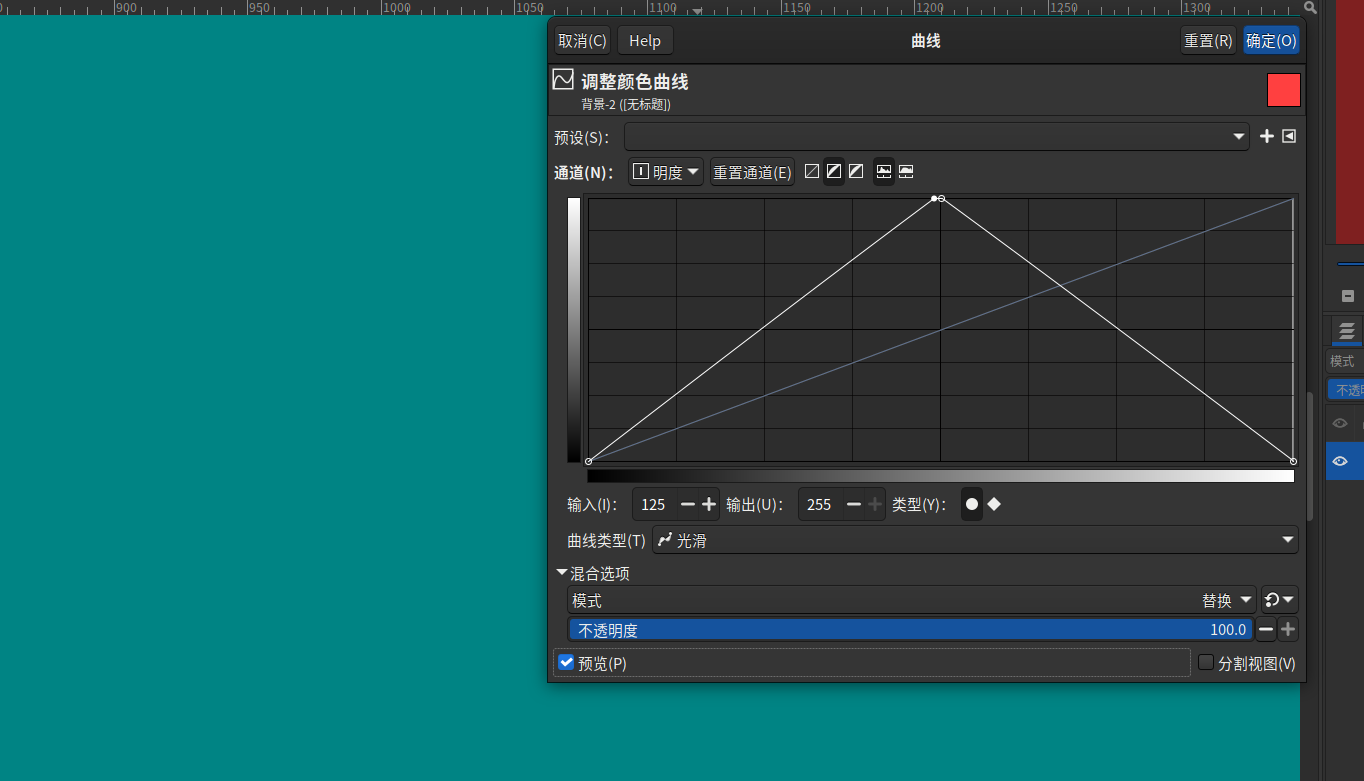This screenshot has width=1364, height=781.
Task: Toggle visibility eye of the selected layer
Action: [1340, 461]
